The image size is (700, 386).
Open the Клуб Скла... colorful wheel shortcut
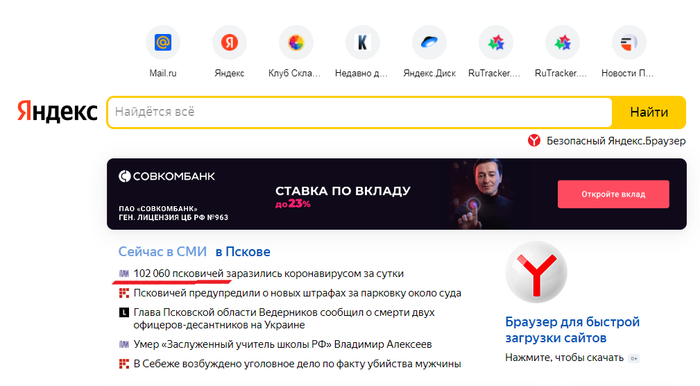pos(296,43)
